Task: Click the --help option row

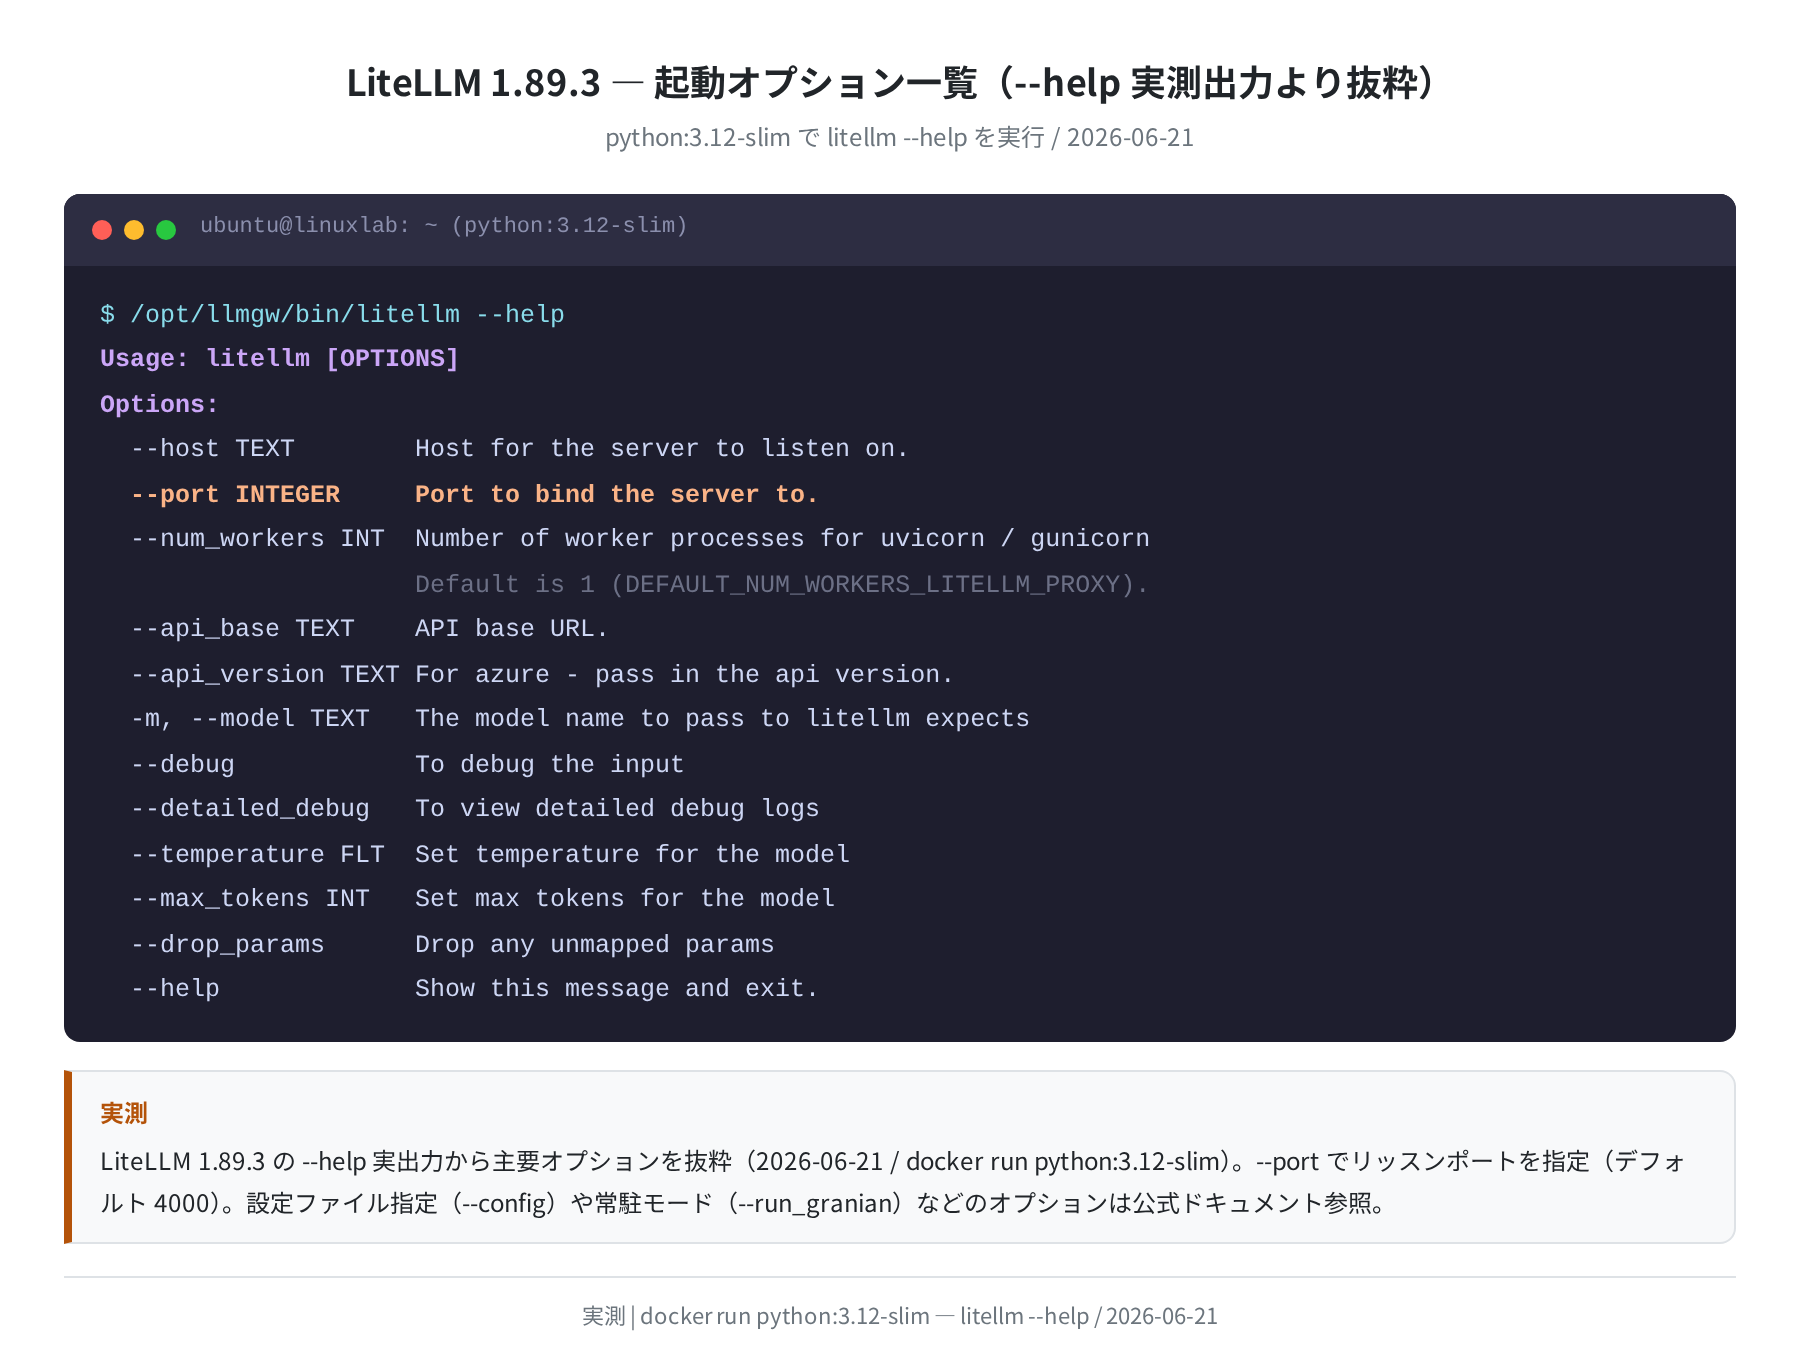Action: [175, 989]
